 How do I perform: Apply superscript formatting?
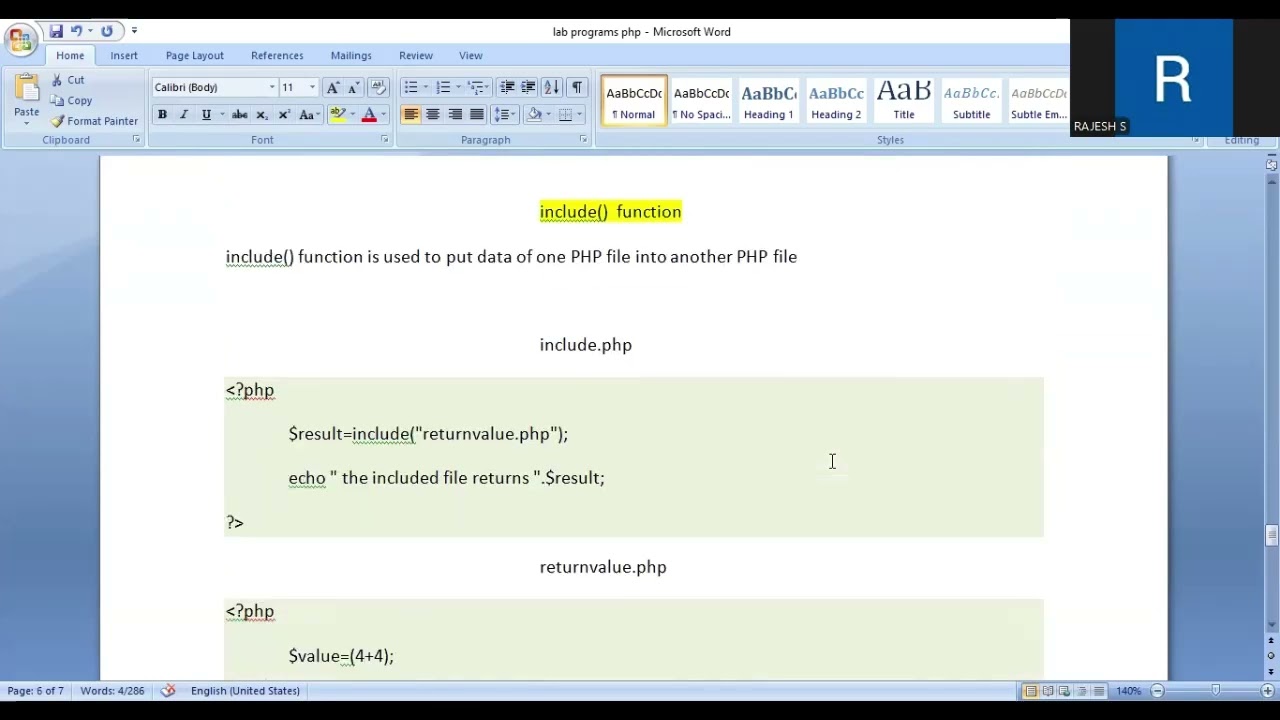click(284, 115)
